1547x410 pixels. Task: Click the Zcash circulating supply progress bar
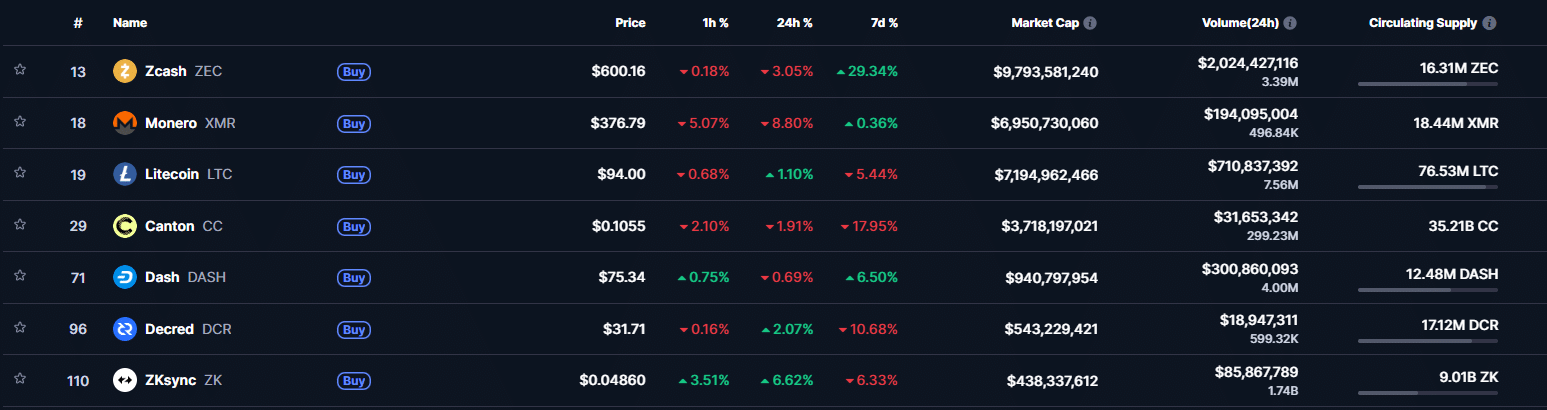(x=1428, y=84)
